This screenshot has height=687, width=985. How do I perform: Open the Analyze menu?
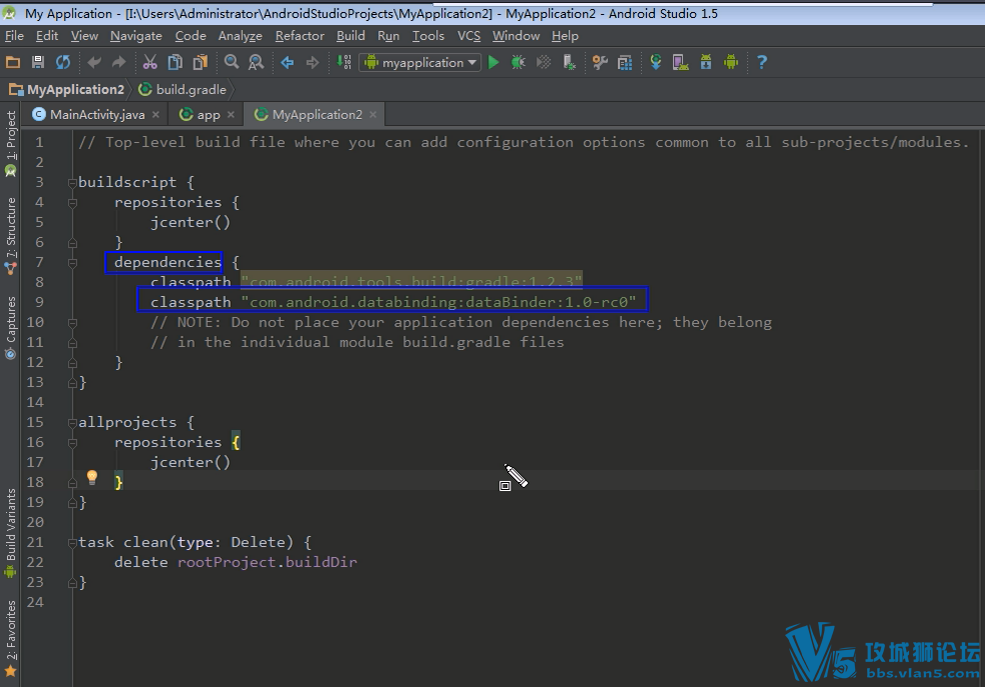pyautogui.click(x=240, y=36)
